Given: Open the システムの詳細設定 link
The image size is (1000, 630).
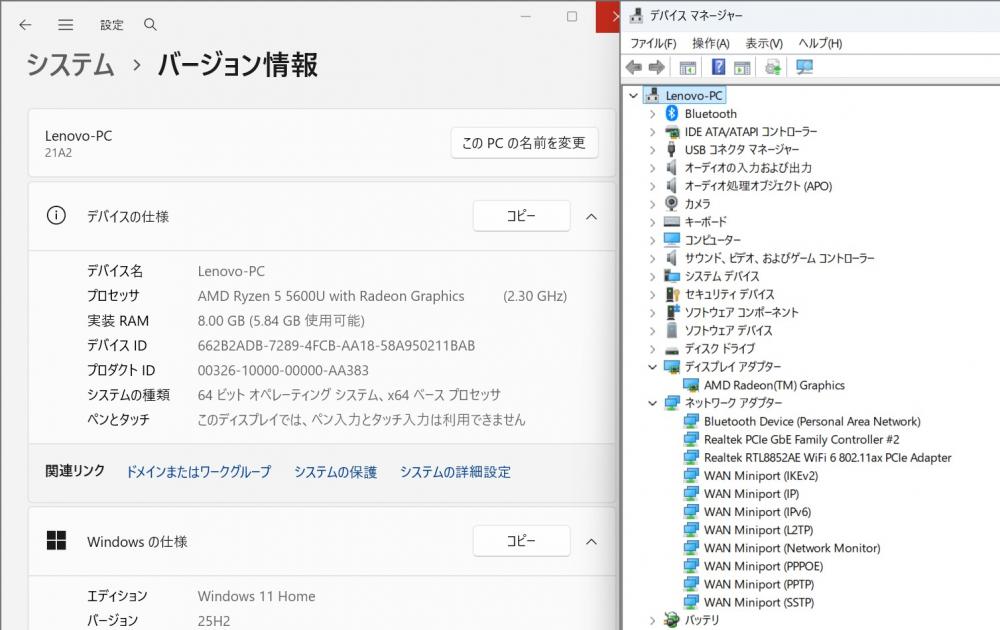Looking at the screenshot, I should tap(455, 472).
